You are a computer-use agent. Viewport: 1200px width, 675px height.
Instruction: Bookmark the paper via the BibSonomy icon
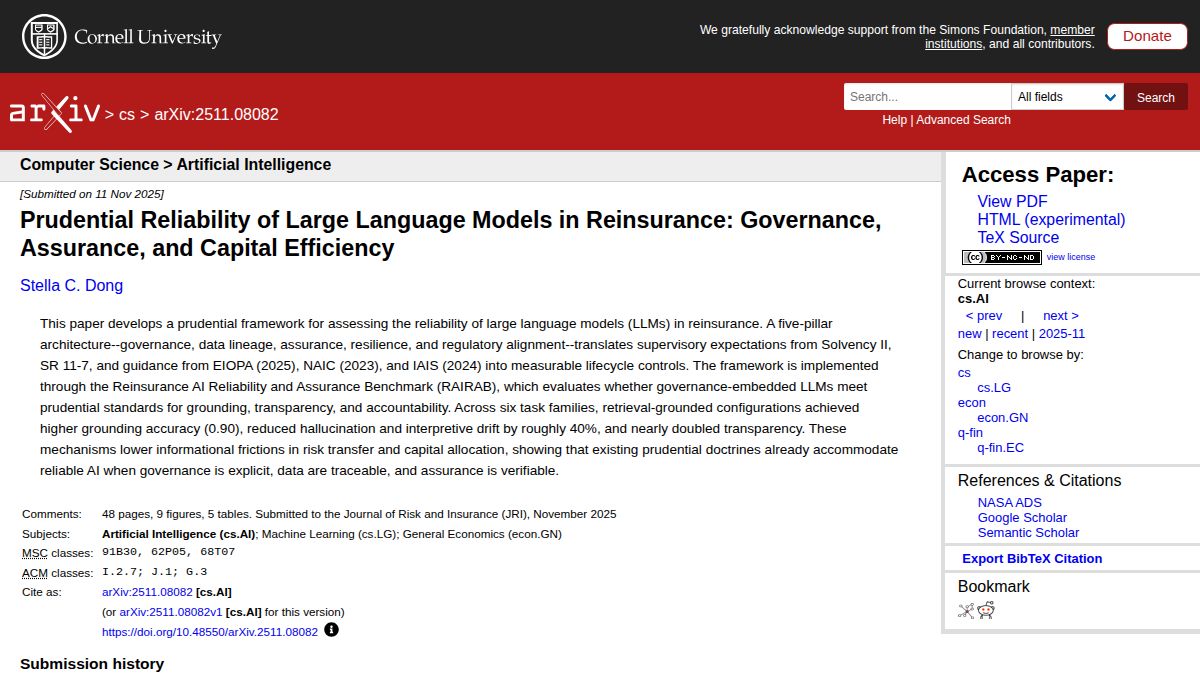965,608
